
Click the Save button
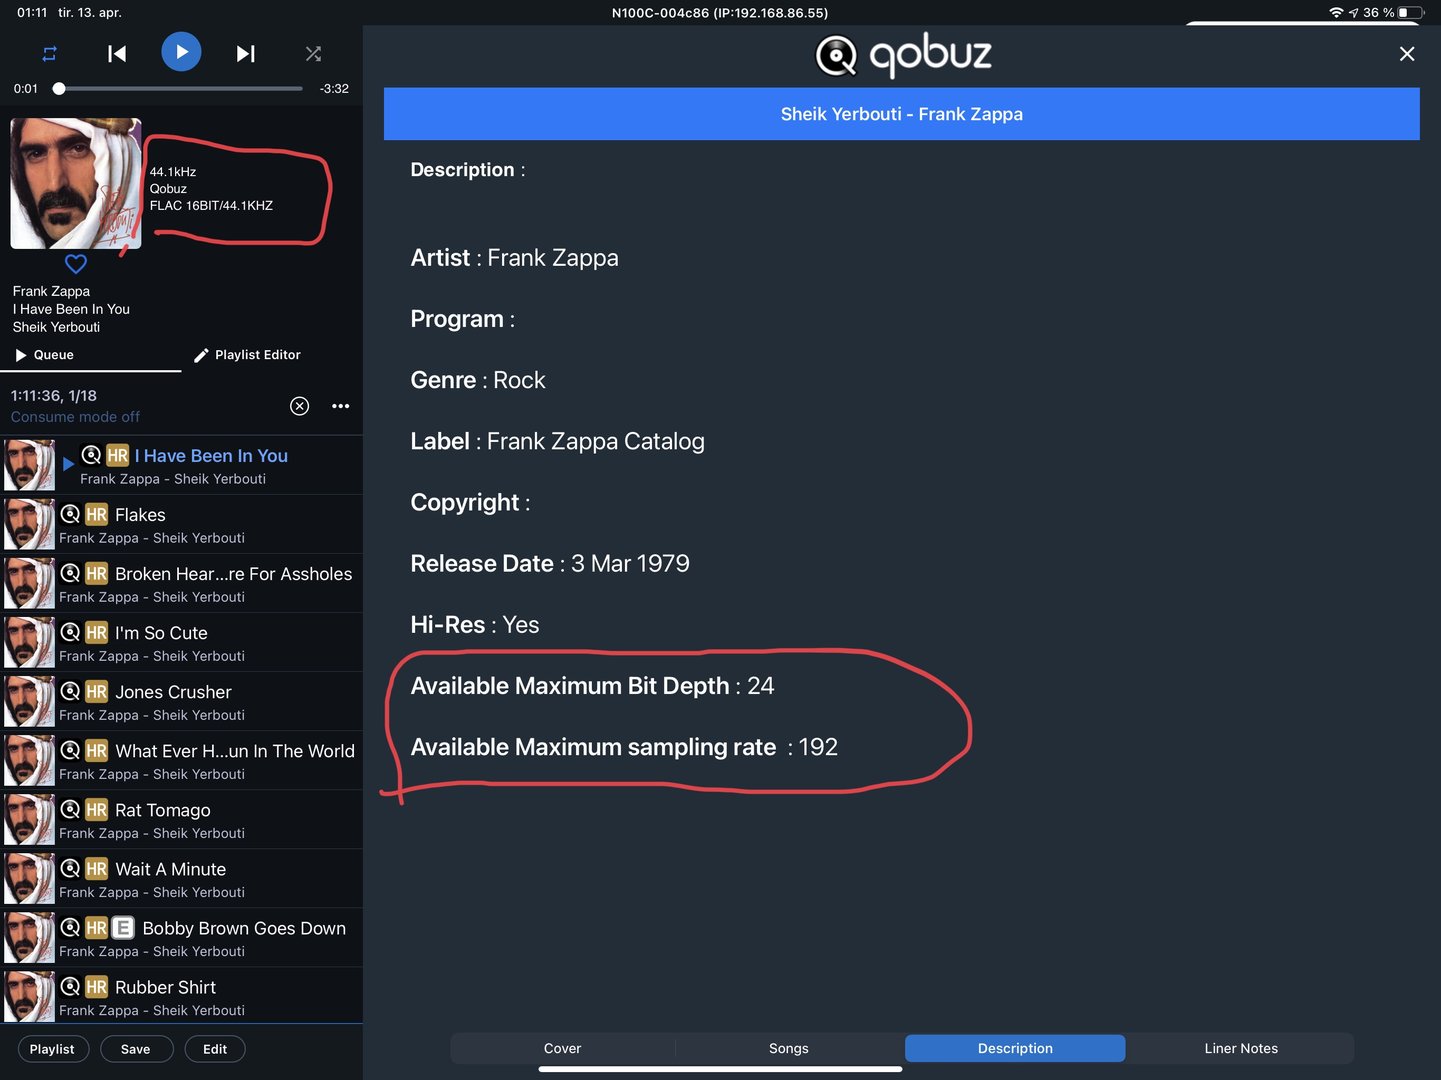click(136, 1049)
